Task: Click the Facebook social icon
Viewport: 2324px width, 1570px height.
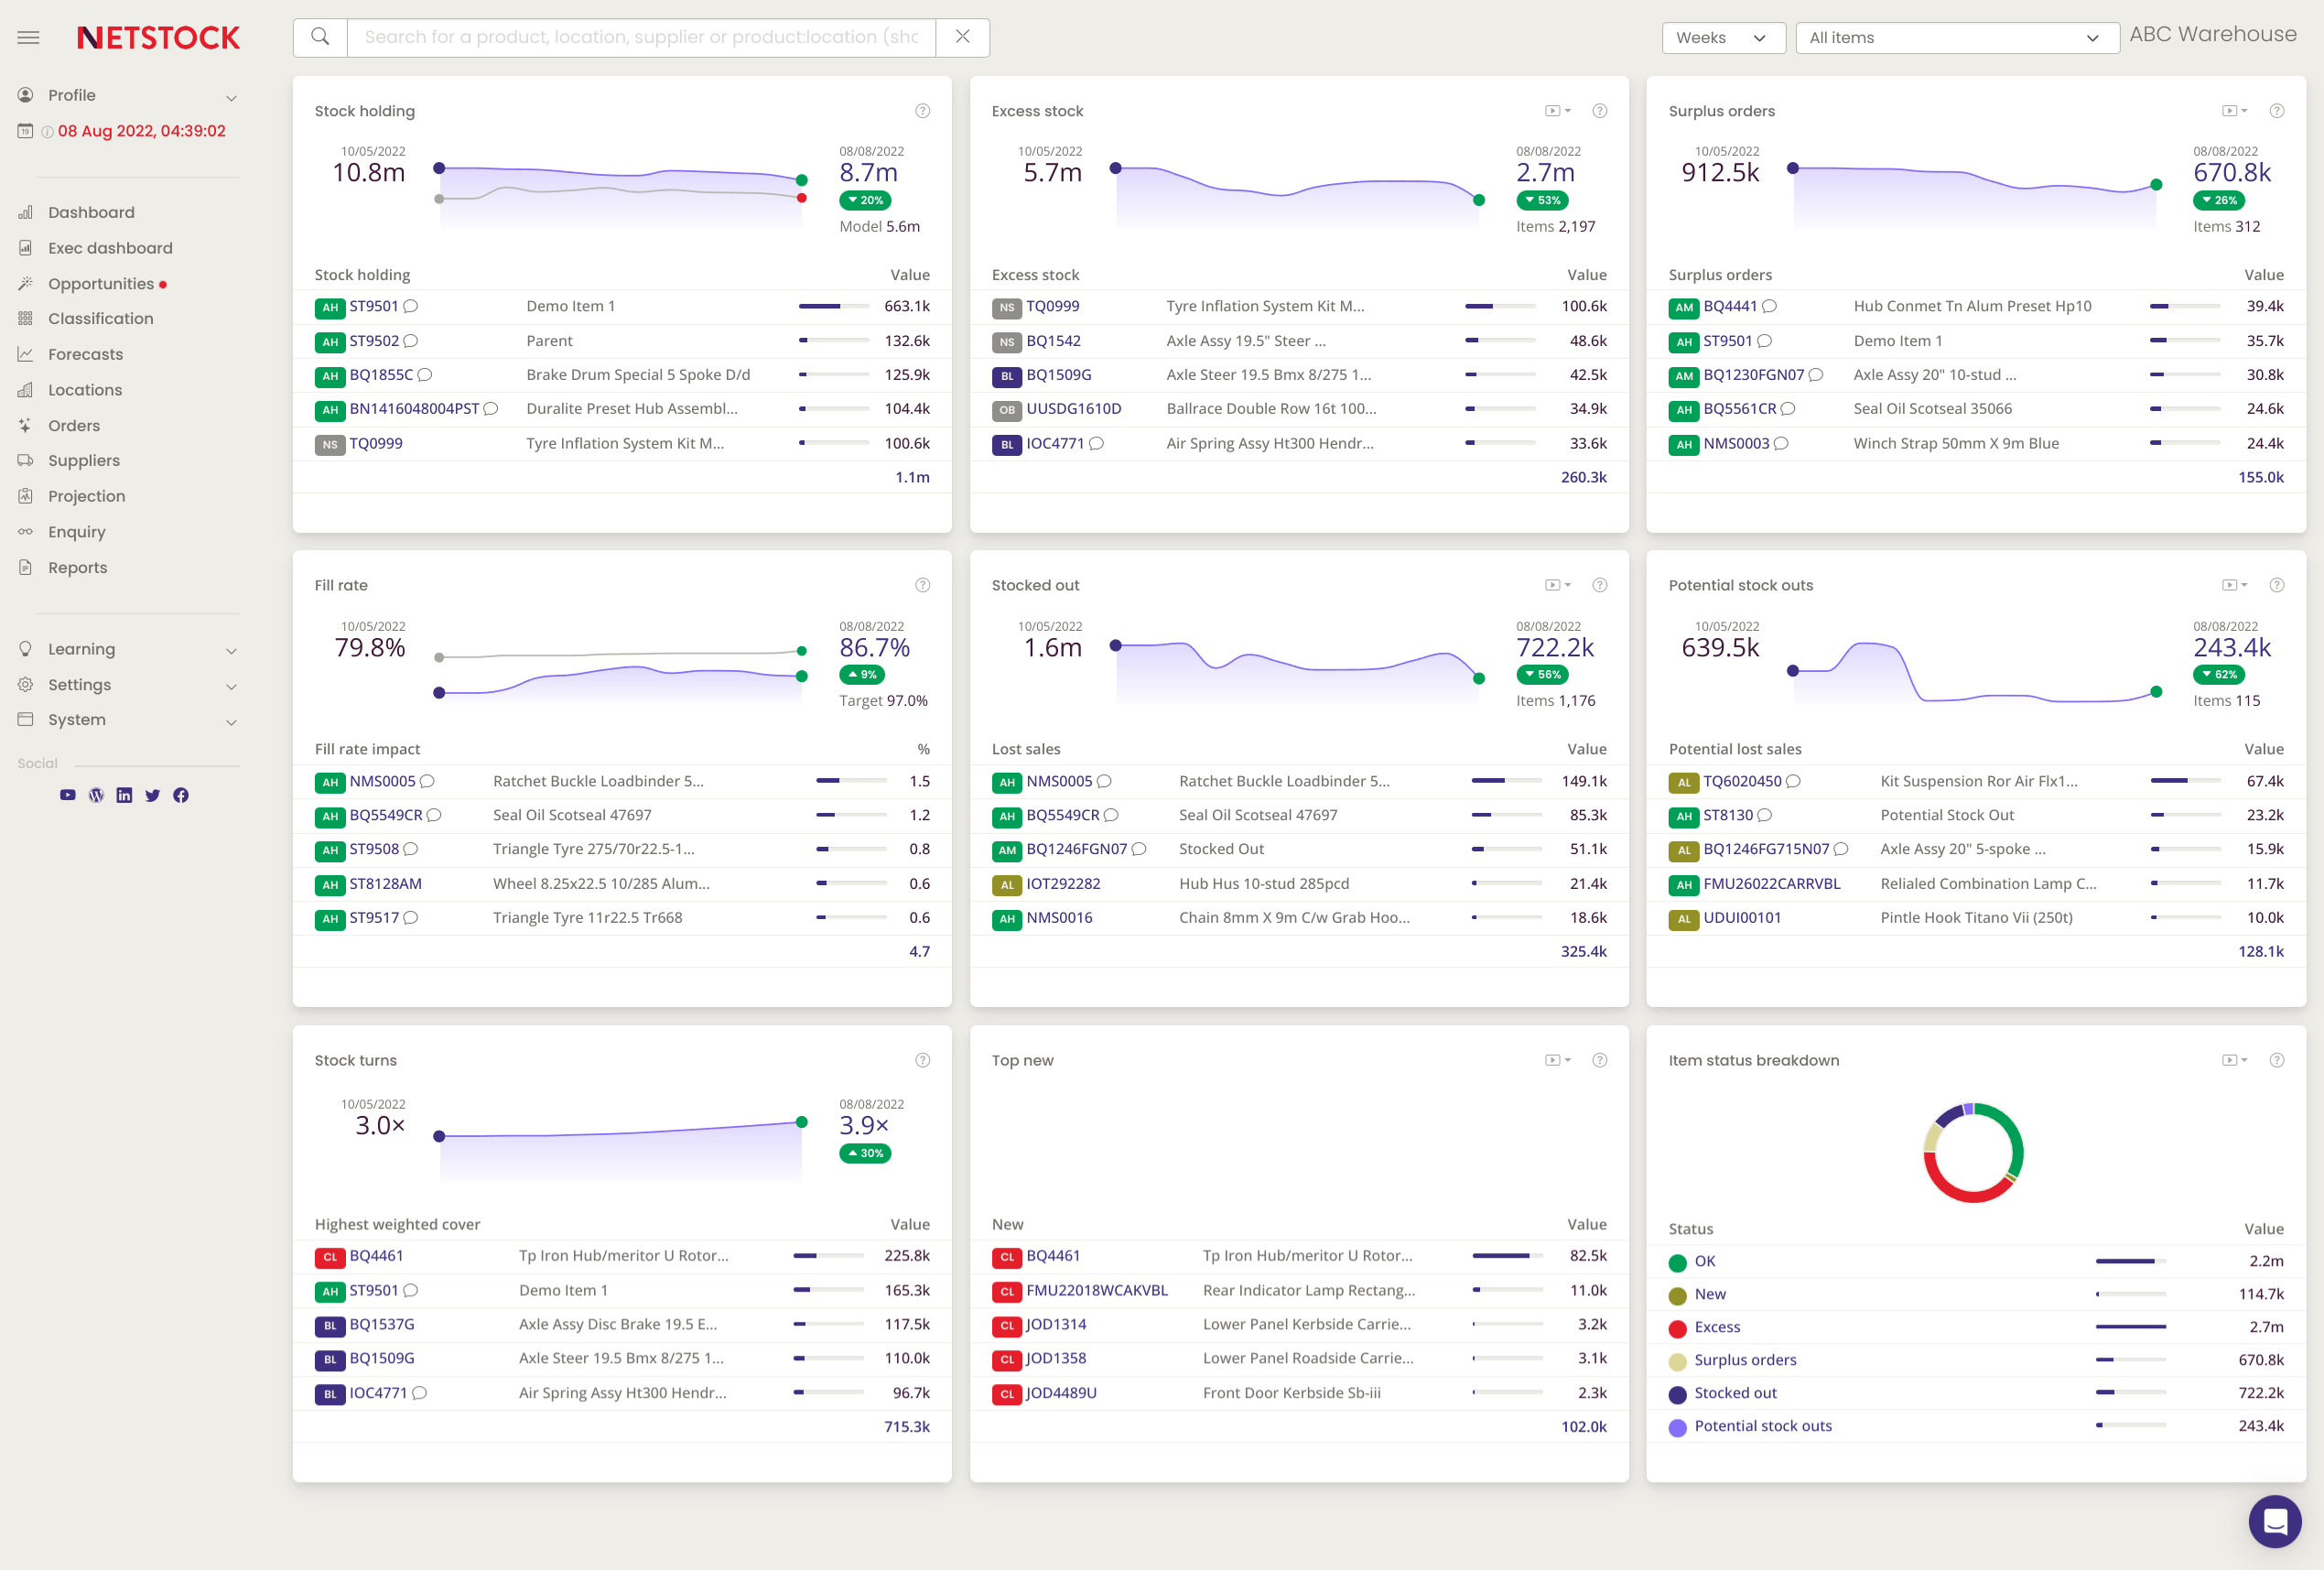Action: click(x=181, y=795)
